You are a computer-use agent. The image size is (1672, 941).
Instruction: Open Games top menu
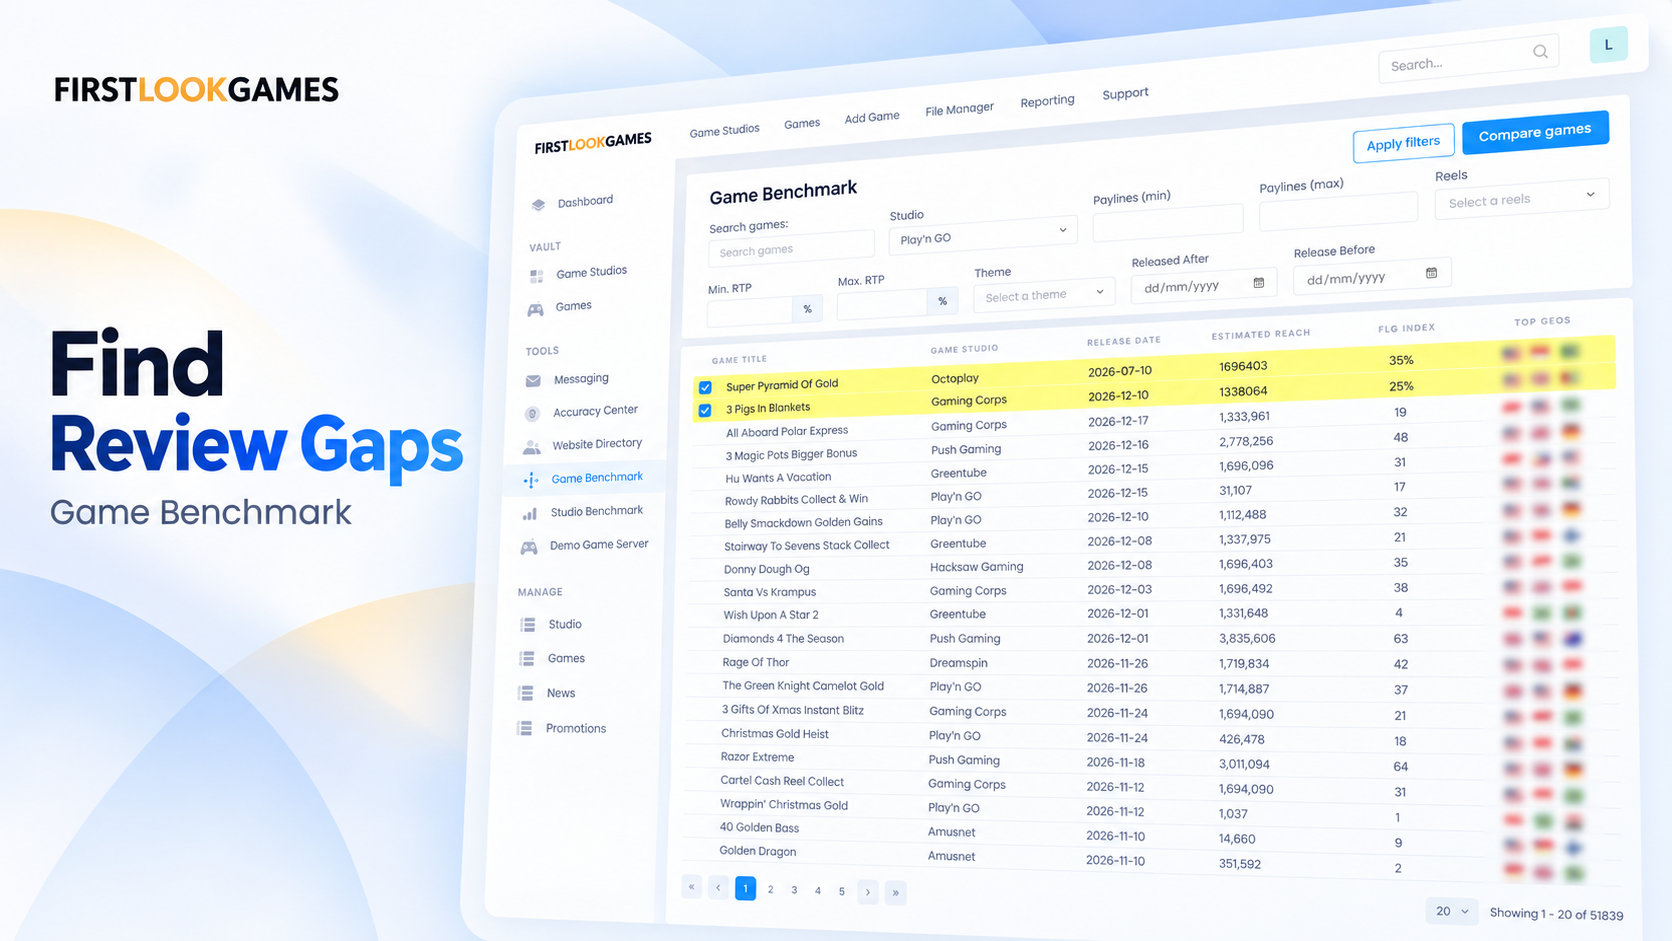(x=802, y=124)
